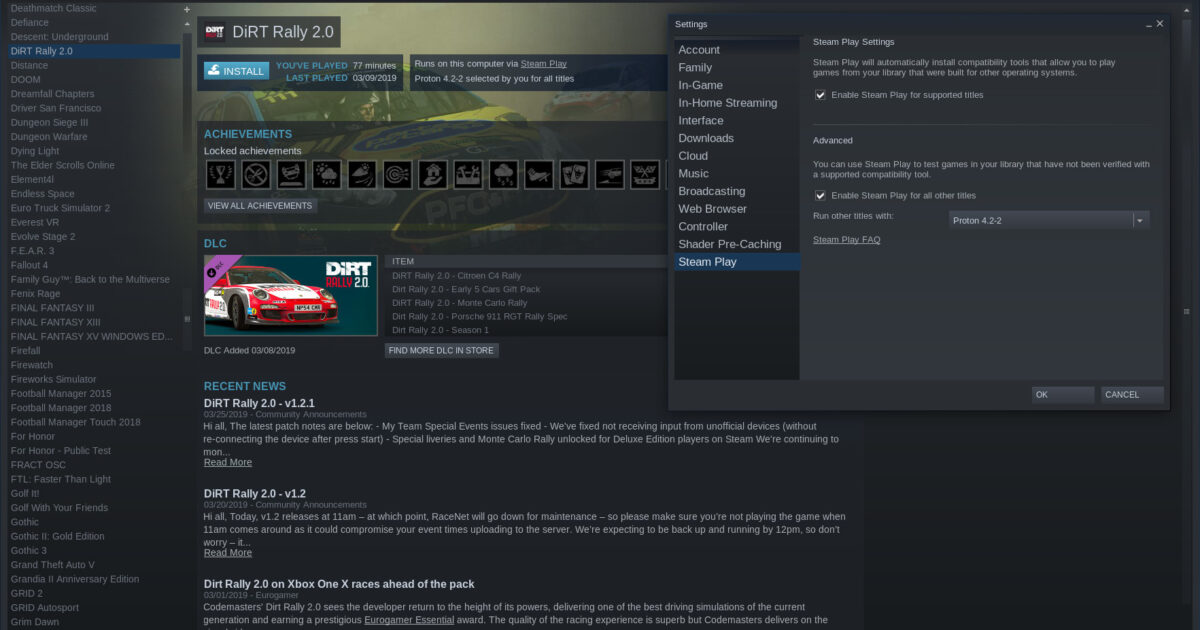This screenshot has height=630, width=1200.
Task: Select the Early 5 Cars Gift Pack DLC
Action: tap(466, 289)
